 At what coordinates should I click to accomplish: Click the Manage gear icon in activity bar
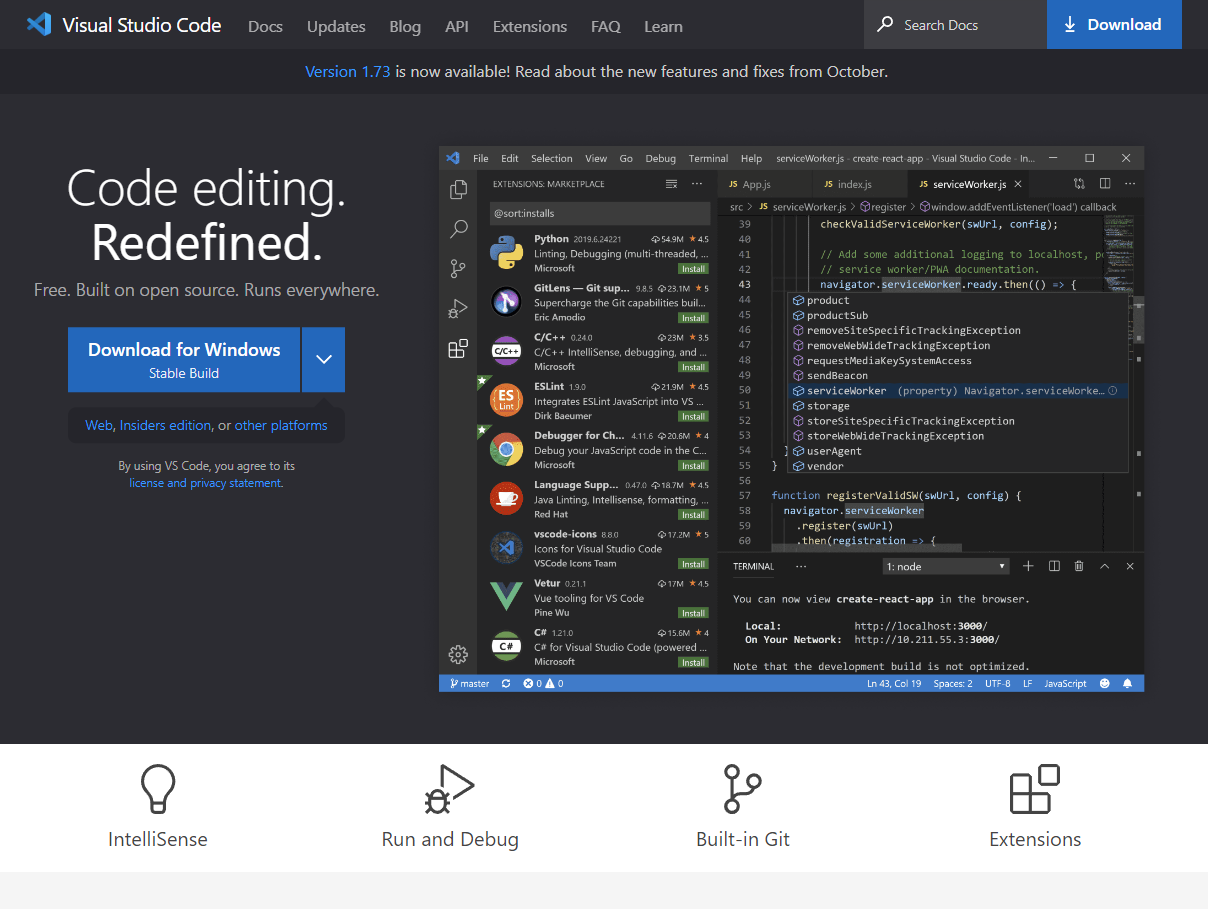[x=459, y=655]
